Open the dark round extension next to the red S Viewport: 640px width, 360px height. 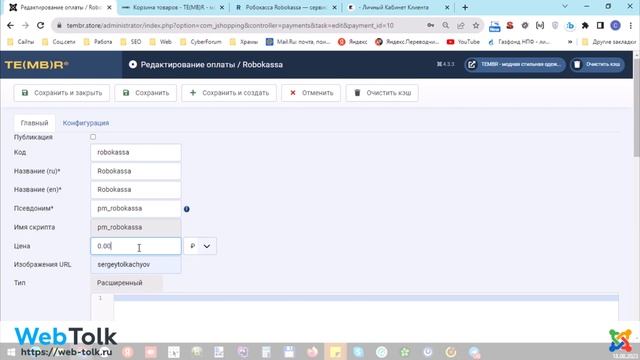point(525,25)
